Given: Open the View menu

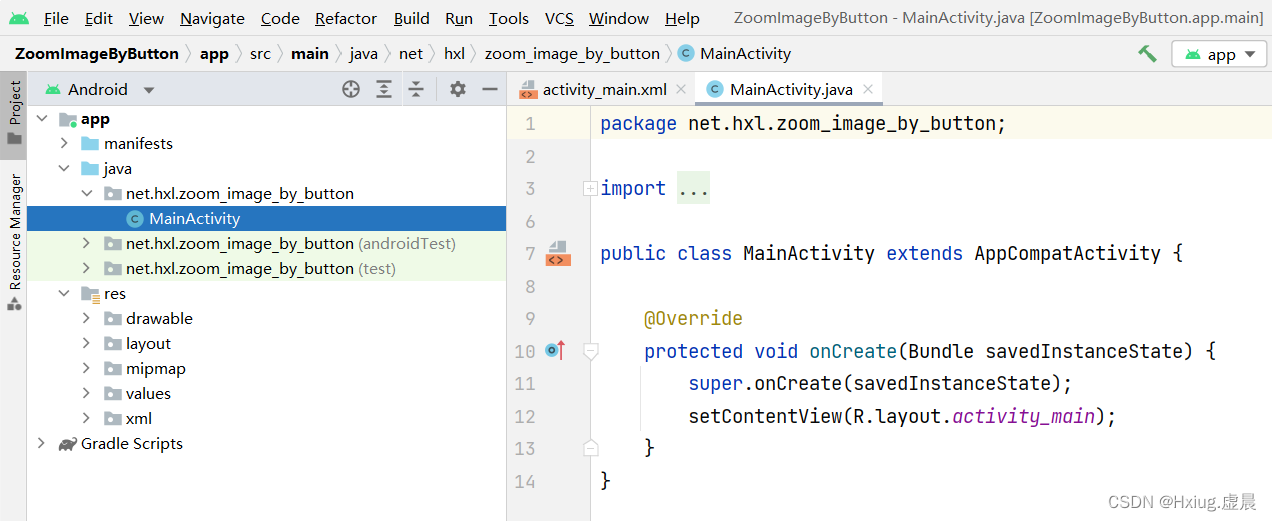Looking at the screenshot, I should (x=146, y=18).
